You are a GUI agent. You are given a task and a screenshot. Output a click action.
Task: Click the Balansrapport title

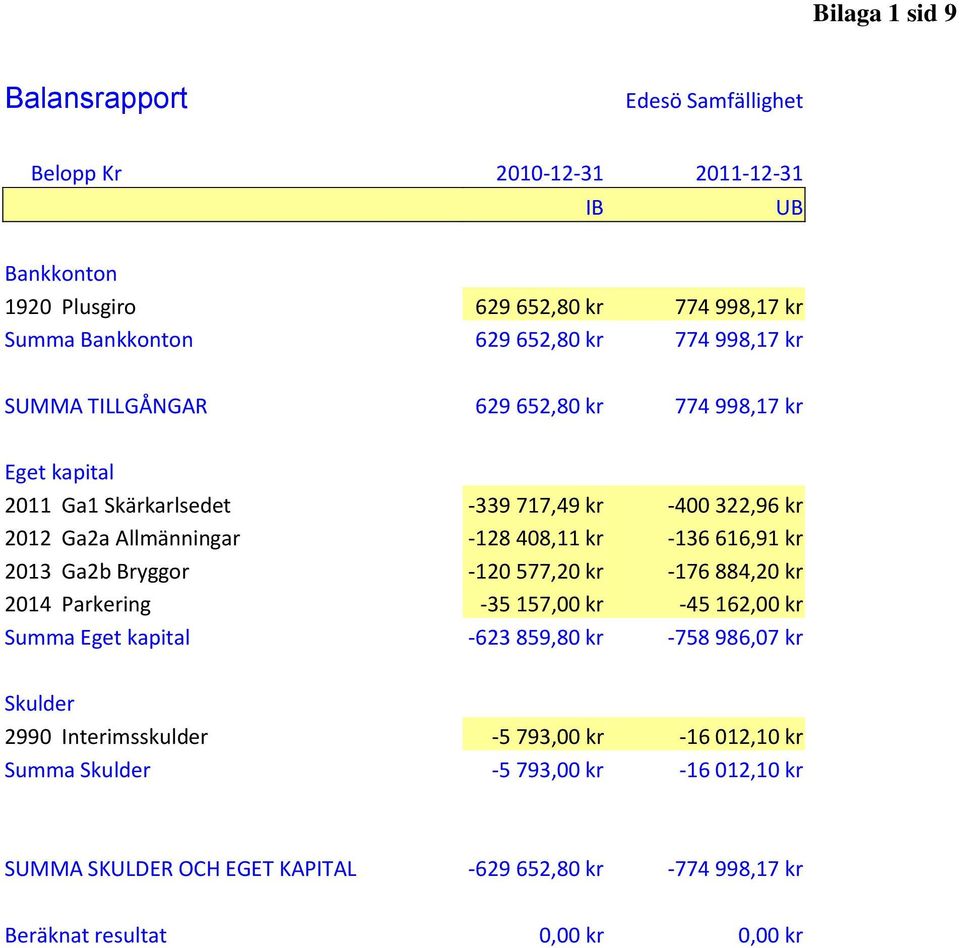pos(96,99)
